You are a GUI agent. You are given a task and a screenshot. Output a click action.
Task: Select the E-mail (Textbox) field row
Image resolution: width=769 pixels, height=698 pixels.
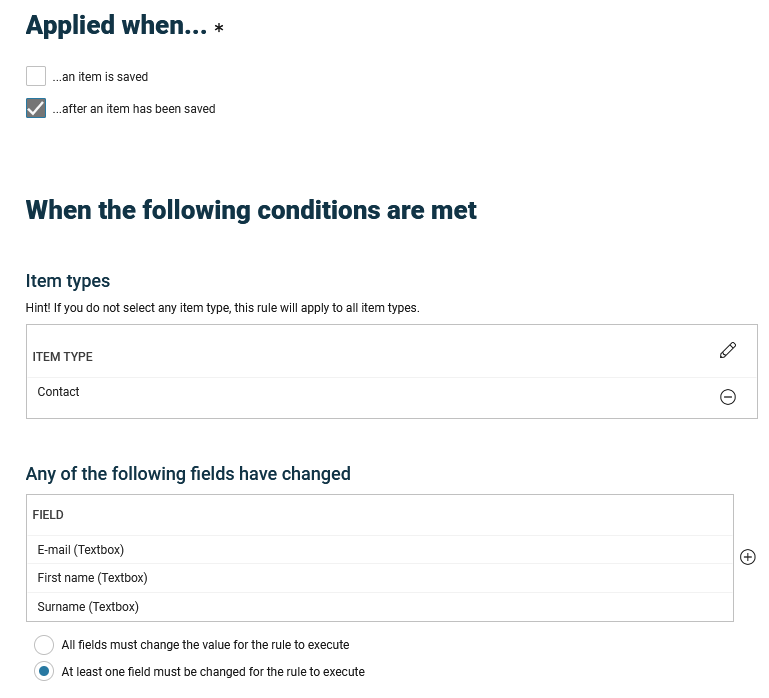pyautogui.click(x=81, y=550)
